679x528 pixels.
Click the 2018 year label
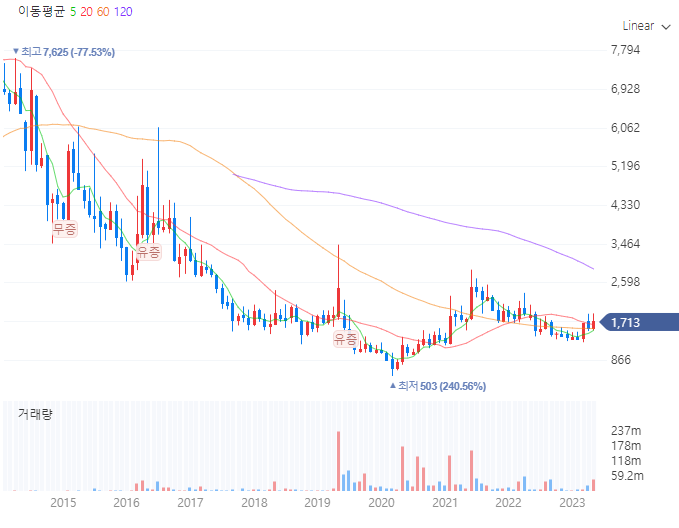254,502
